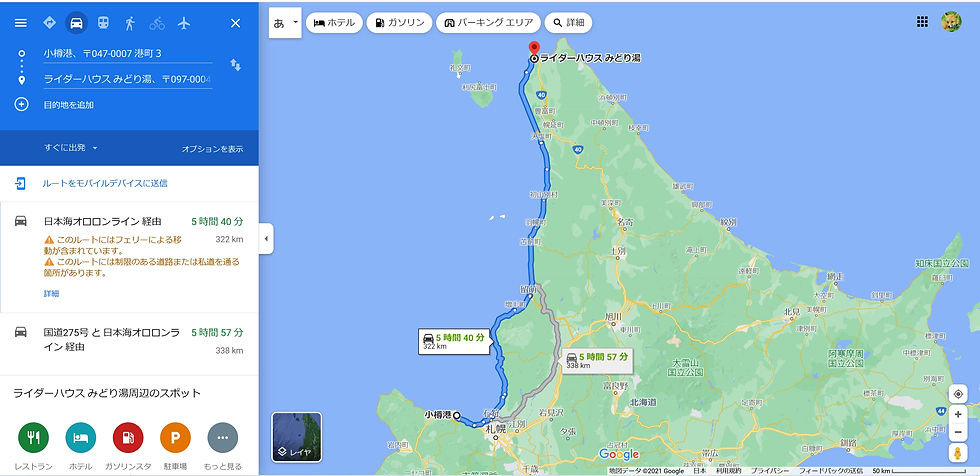Viewport: 980px width, 476px height.
Task: Zoom out on the map
Action: tap(958, 432)
